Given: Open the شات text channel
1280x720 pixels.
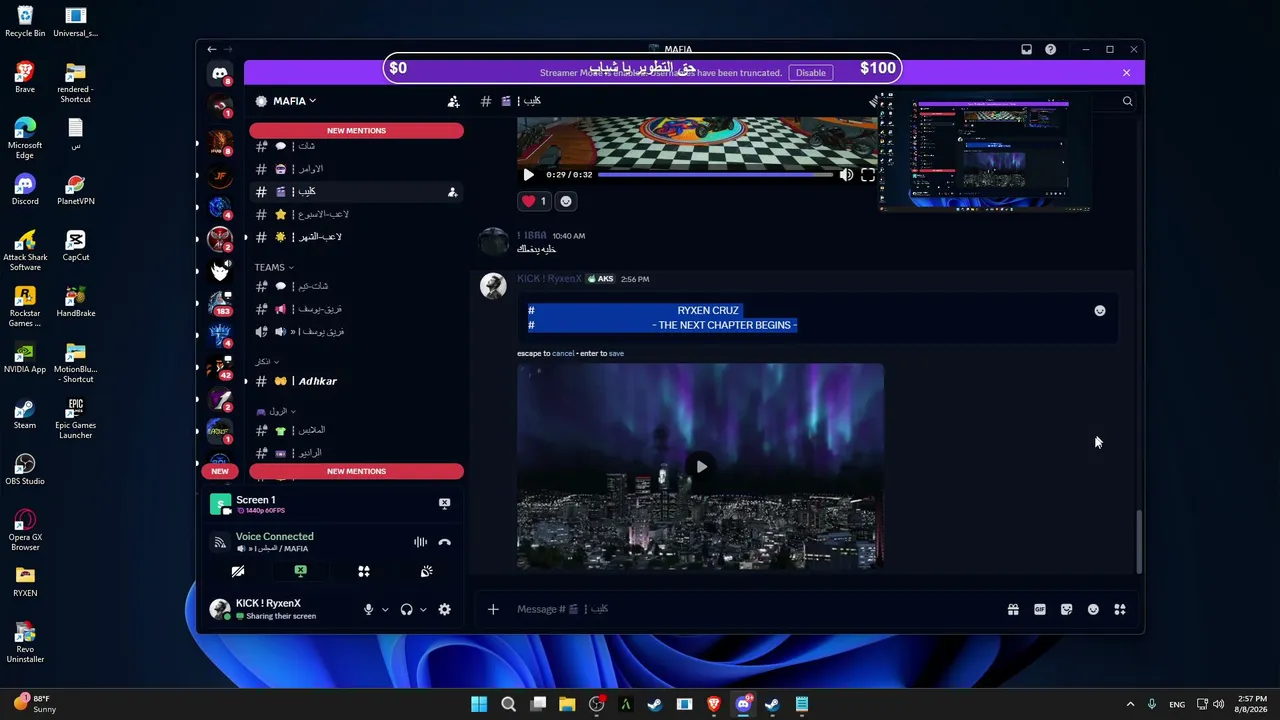Looking at the screenshot, I should point(356,146).
